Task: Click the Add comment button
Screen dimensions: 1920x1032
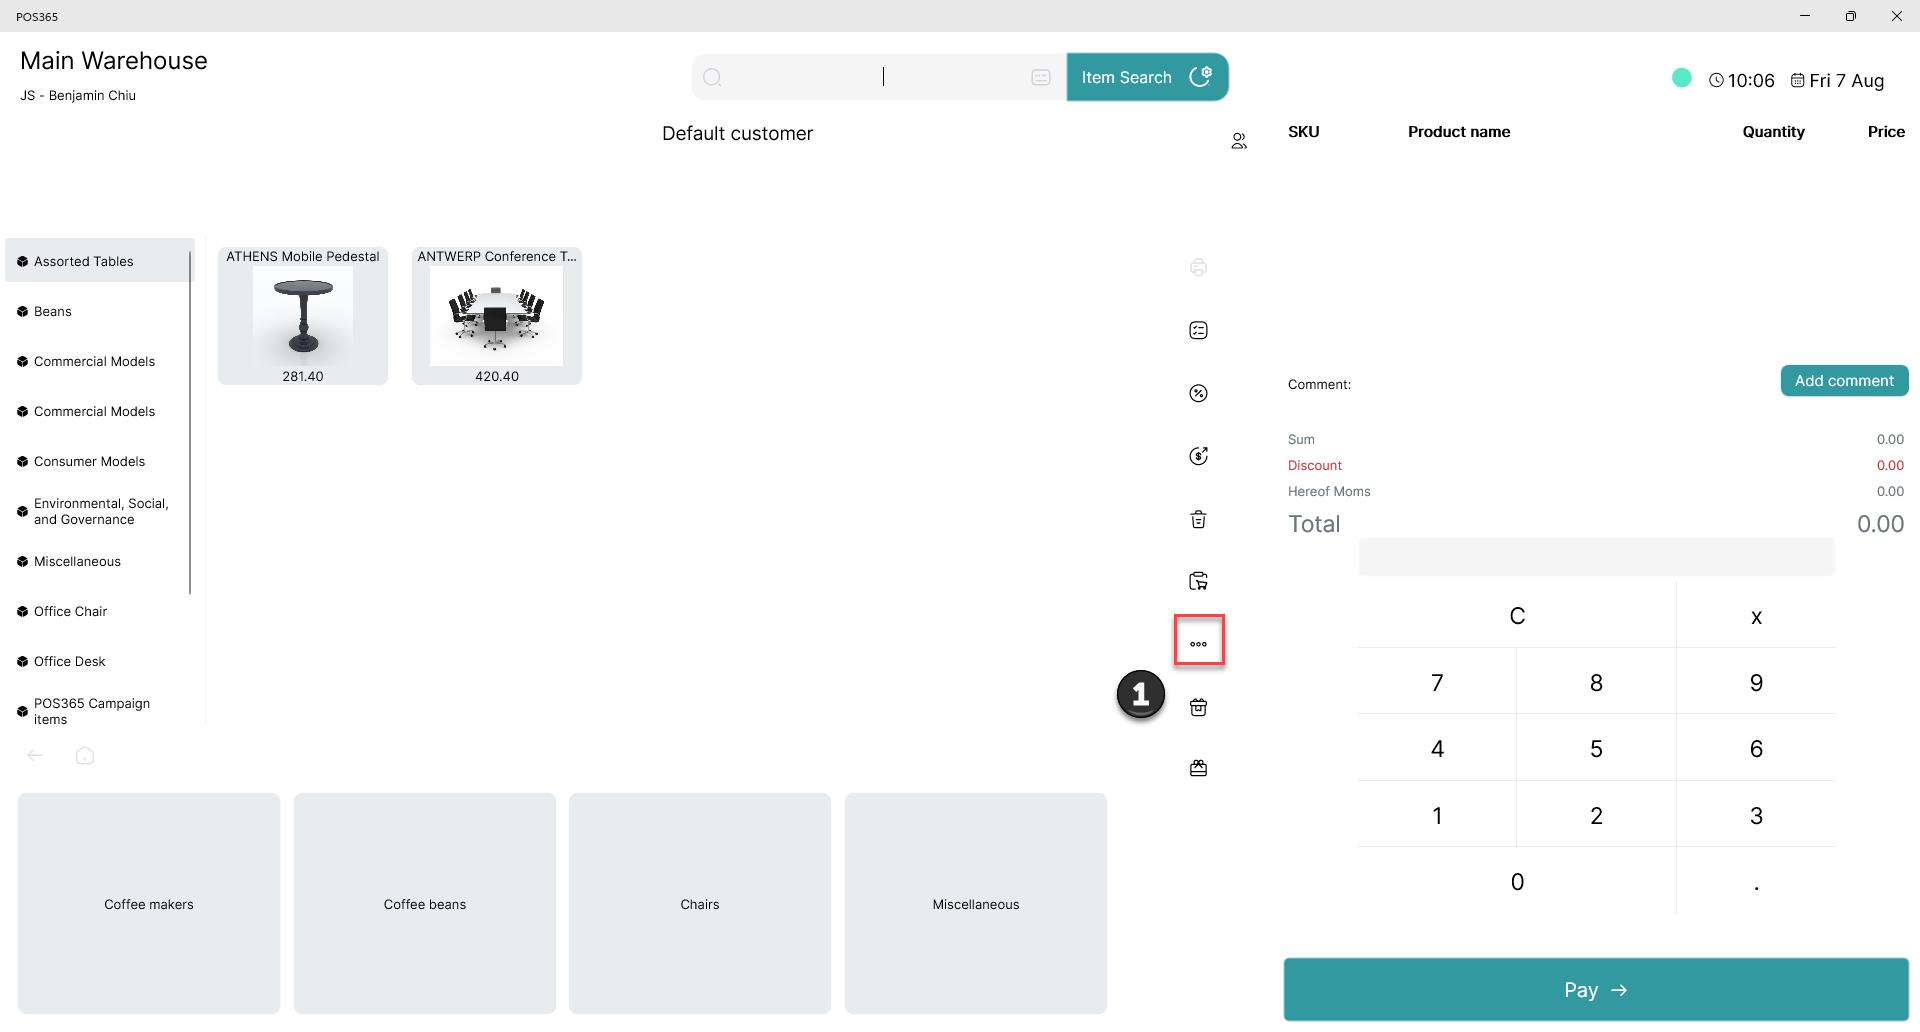Action: pyautogui.click(x=1844, y=381)
